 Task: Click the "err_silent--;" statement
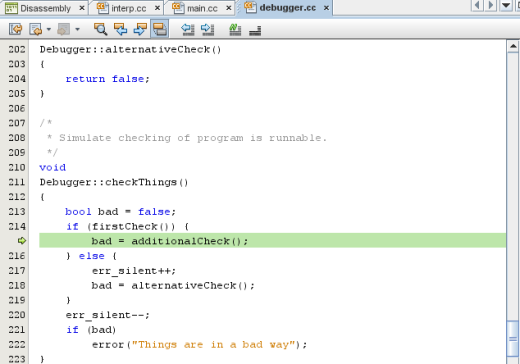coord(108,315)
